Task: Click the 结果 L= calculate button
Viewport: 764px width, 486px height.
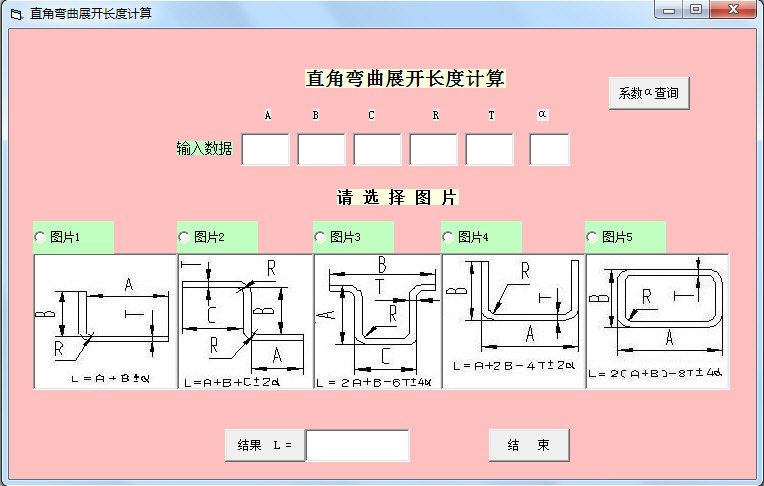Action: click(x=265, y=445)
